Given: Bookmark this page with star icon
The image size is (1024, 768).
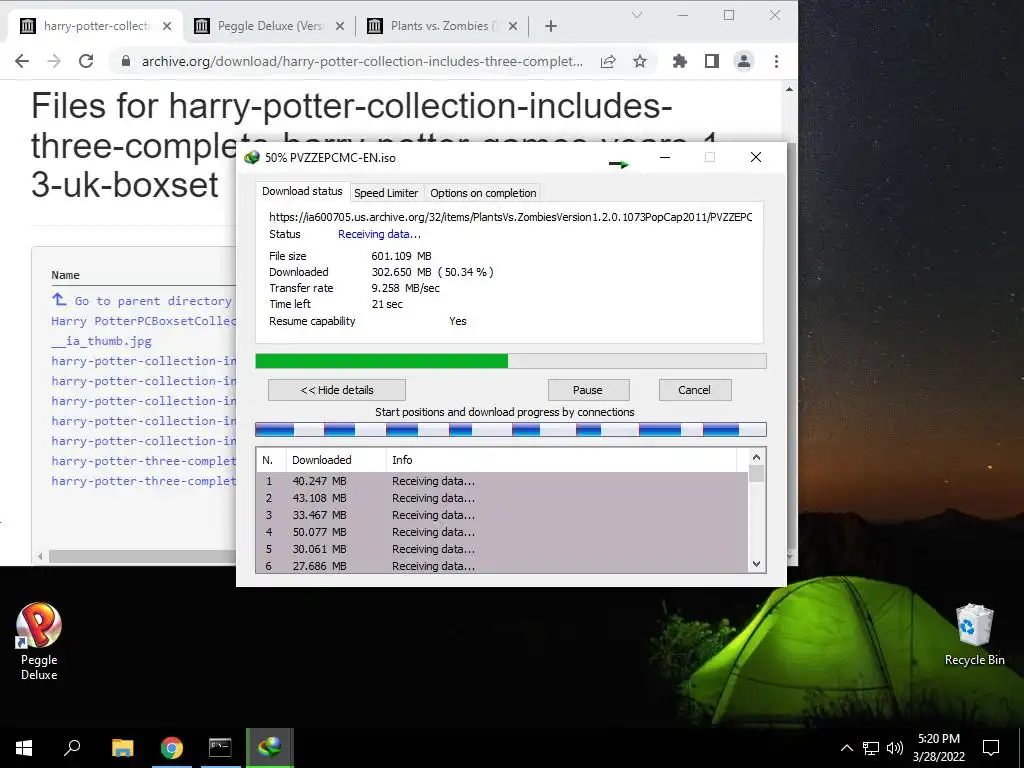Looking at the screenshot, I should pos(640,61).
